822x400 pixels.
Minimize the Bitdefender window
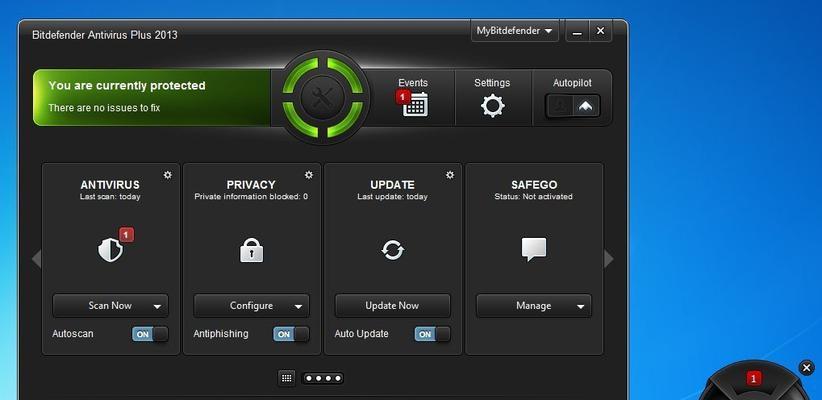(577, 31)
